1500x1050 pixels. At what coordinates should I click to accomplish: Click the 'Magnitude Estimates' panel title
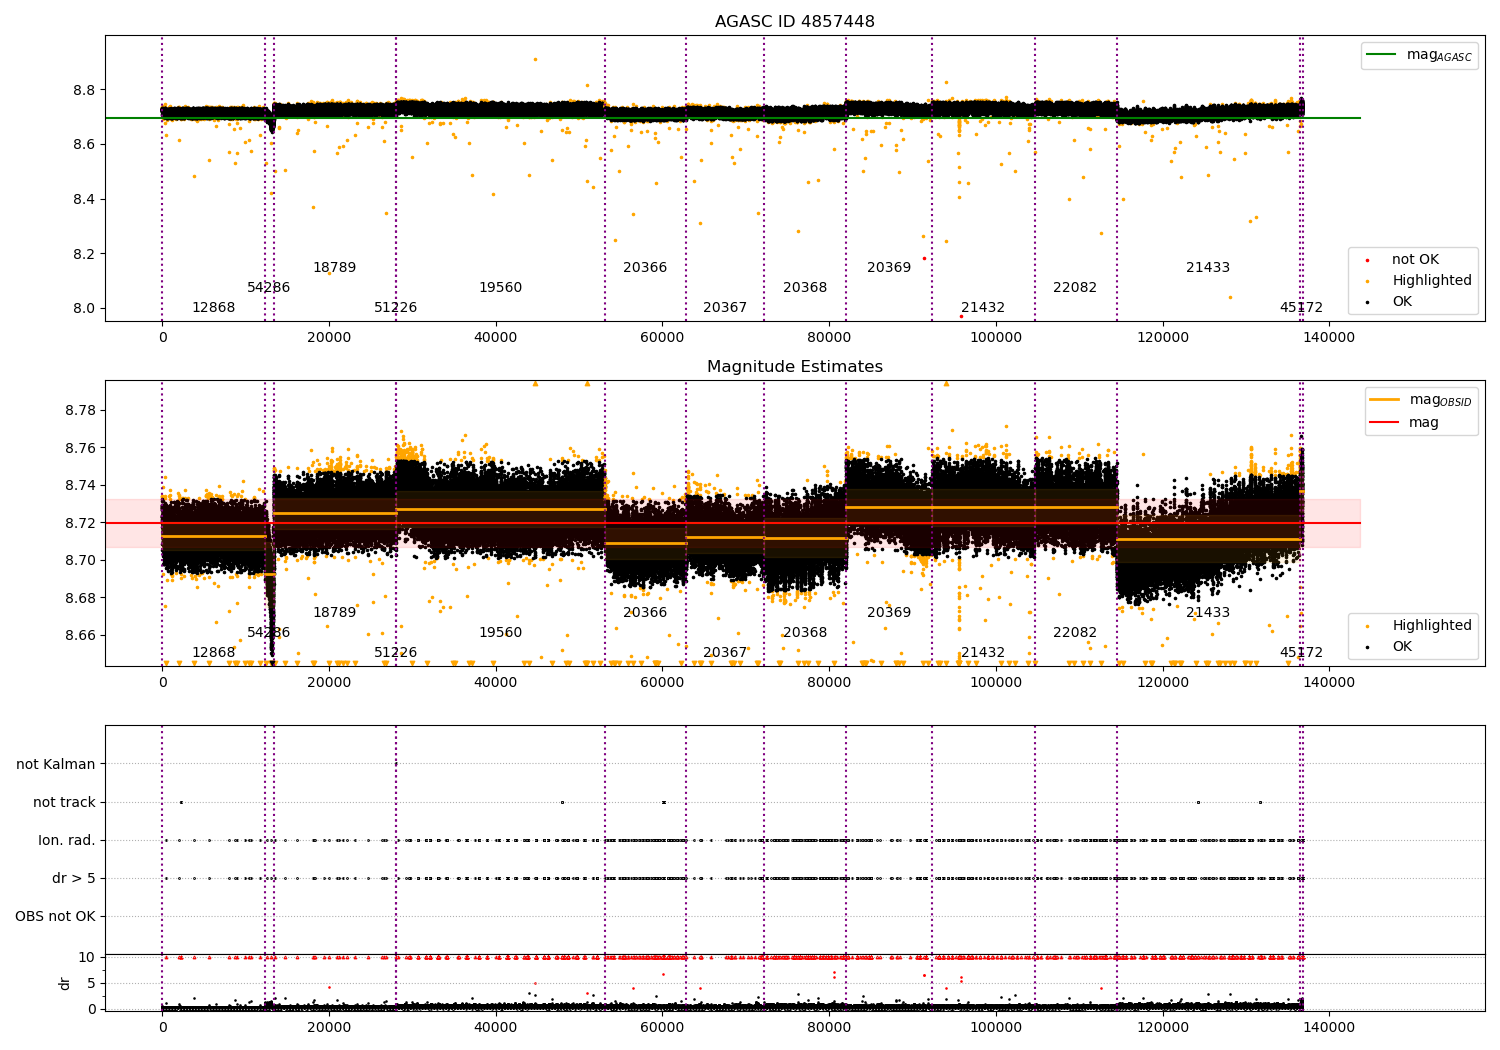795,367
